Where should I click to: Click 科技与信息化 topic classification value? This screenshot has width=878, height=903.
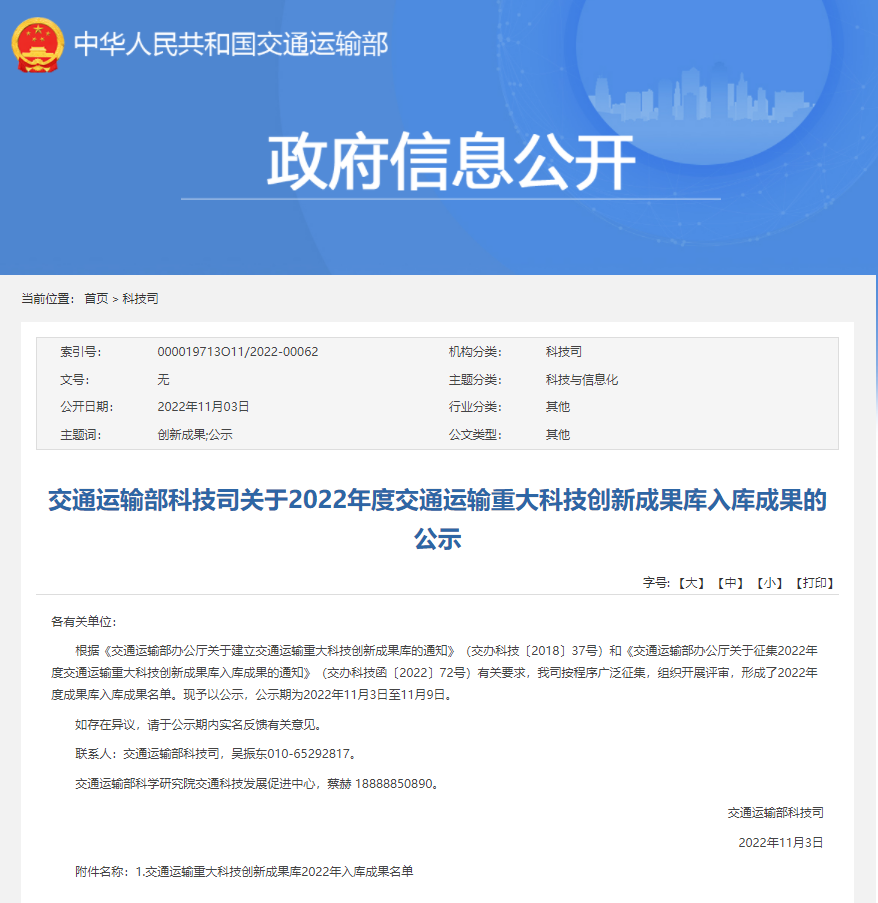point(582,380)
